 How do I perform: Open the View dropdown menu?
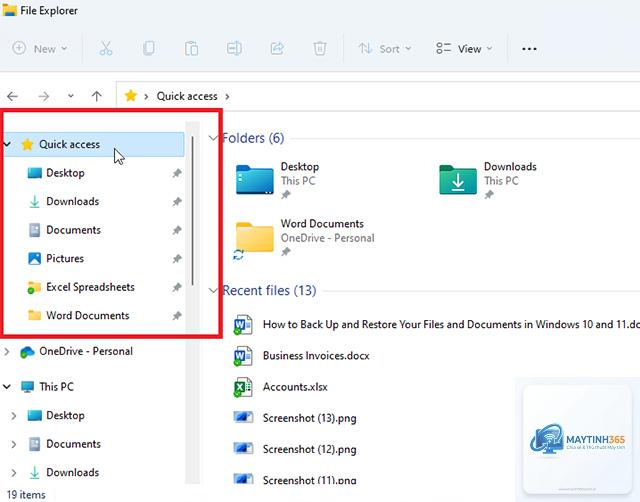[464, 49]
